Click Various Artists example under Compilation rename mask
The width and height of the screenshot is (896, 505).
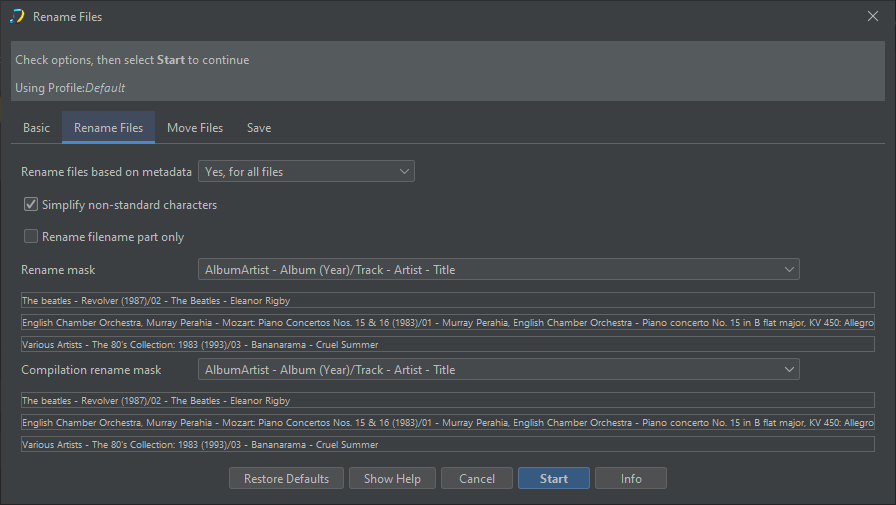[x=447, y=444]
